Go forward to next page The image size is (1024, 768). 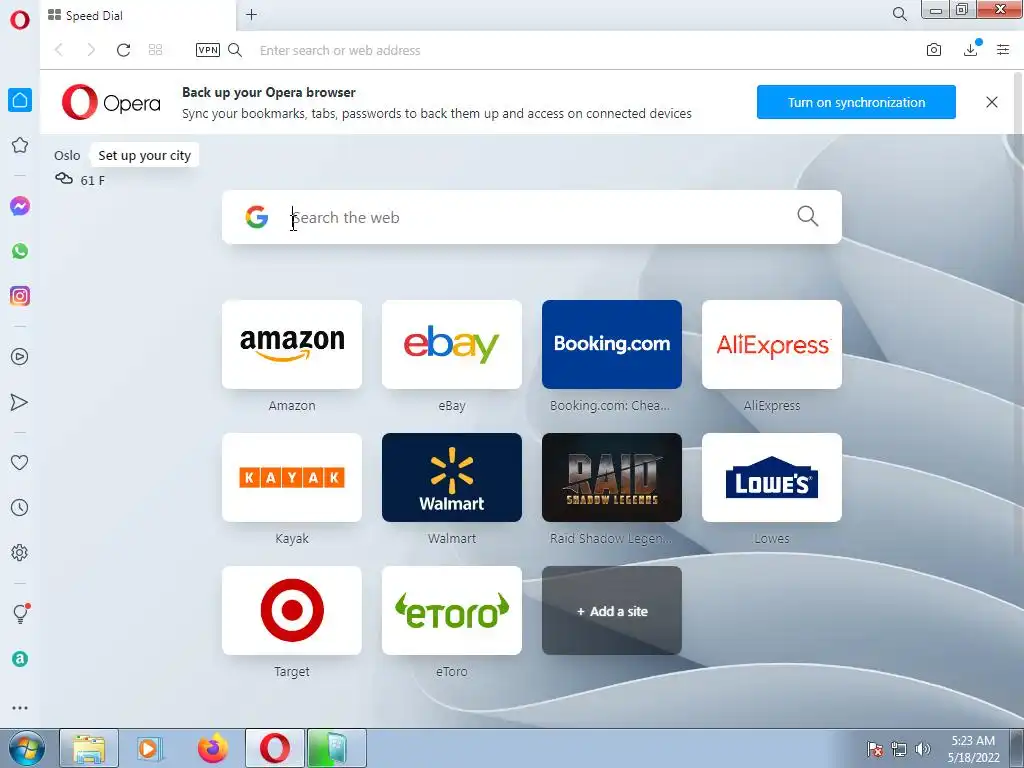(91, 50)
